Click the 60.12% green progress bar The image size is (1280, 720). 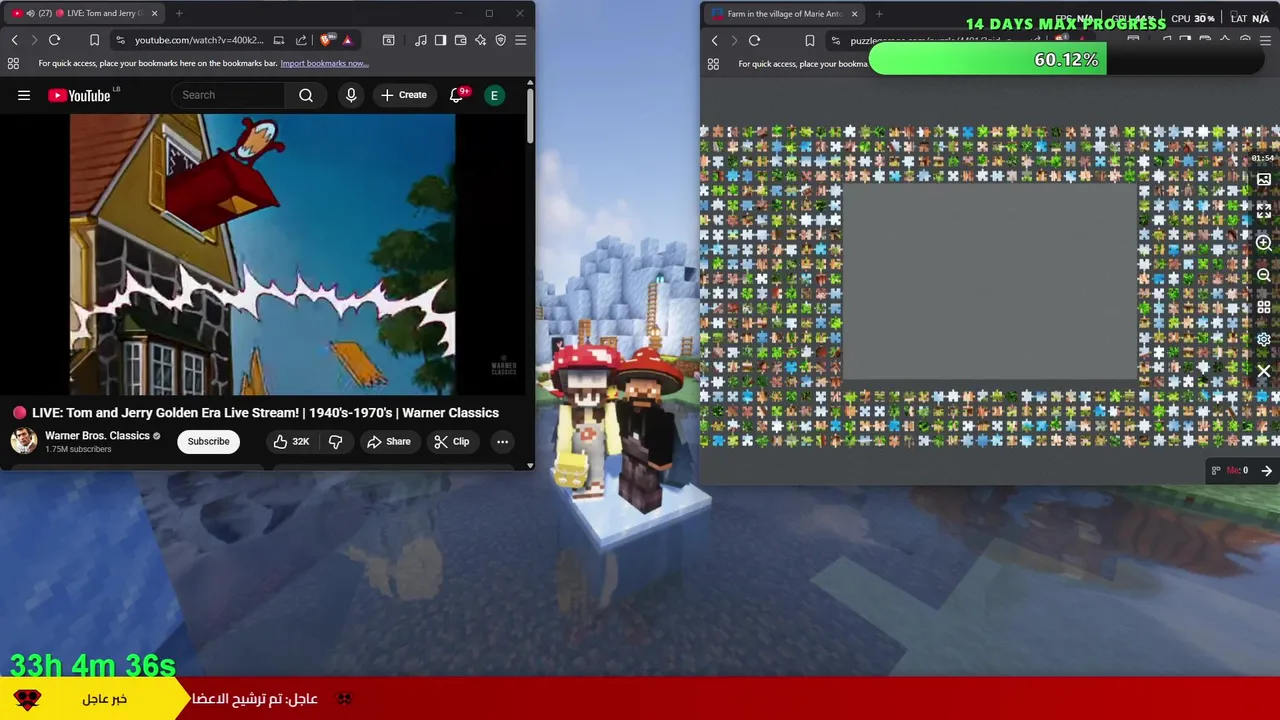[x=988, y=60]
